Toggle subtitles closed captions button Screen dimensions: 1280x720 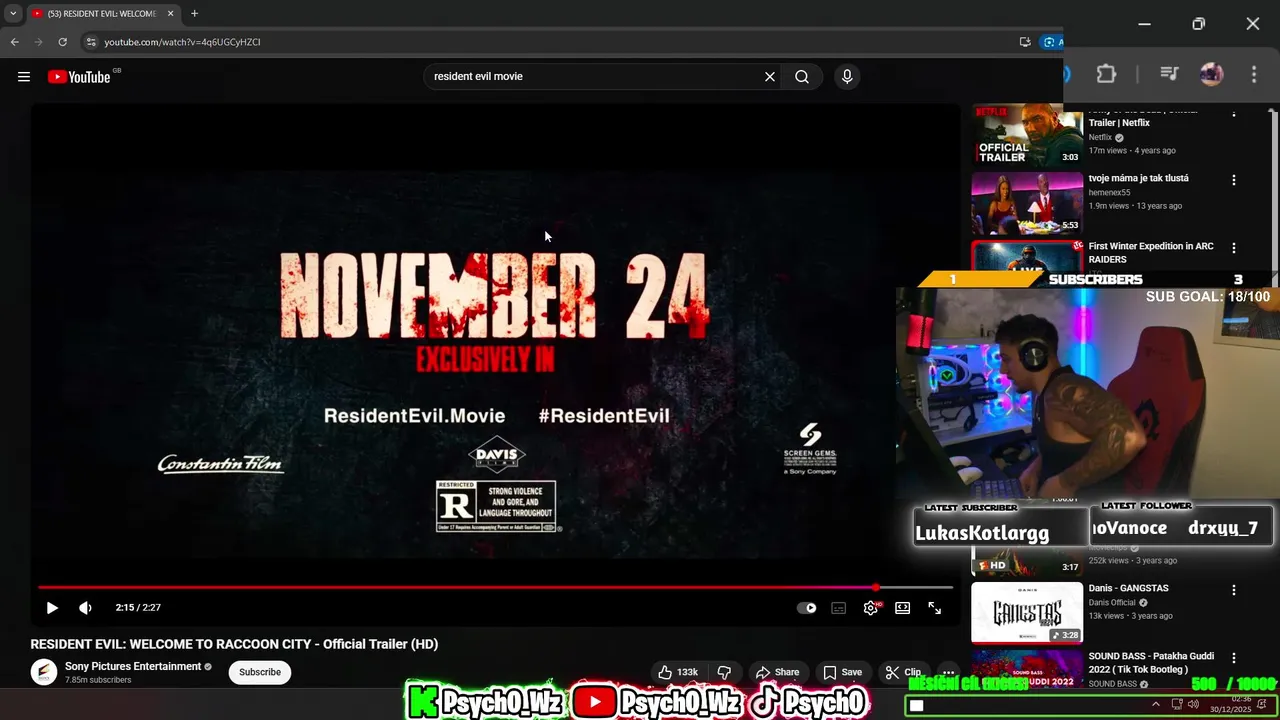839,608
